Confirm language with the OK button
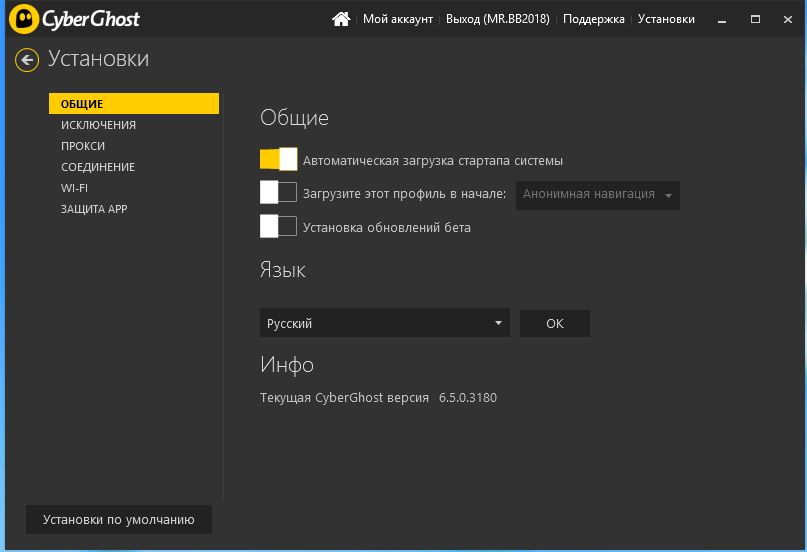Image resolution: width=807 pixels, height=552 pixels. pyautogui.click(x=554, y=324)
